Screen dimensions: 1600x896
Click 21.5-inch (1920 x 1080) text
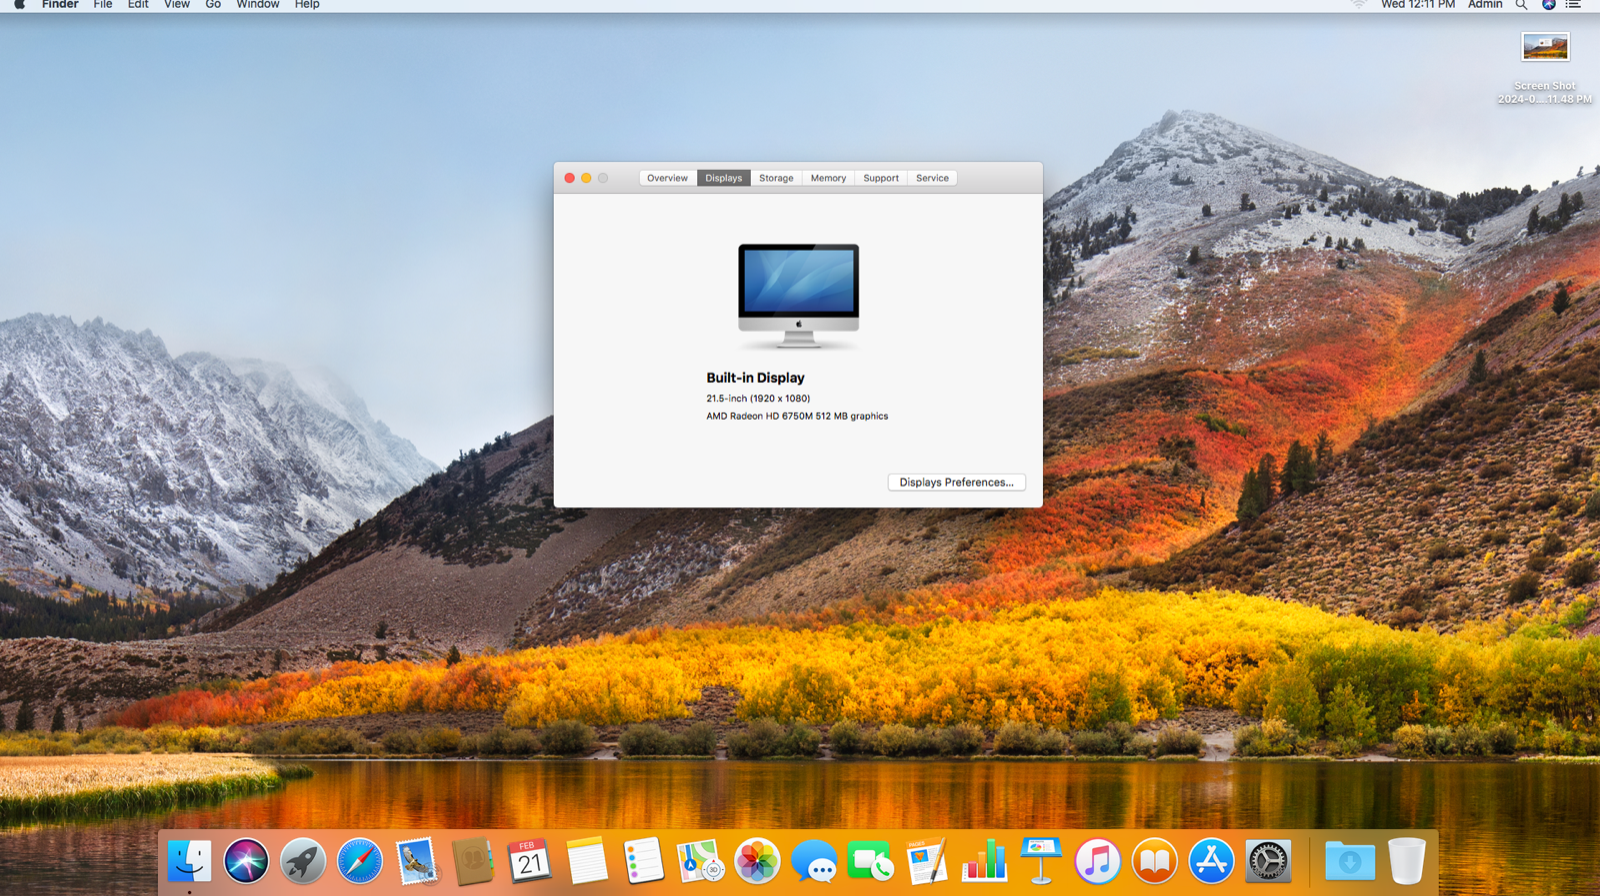click(758, 398)
